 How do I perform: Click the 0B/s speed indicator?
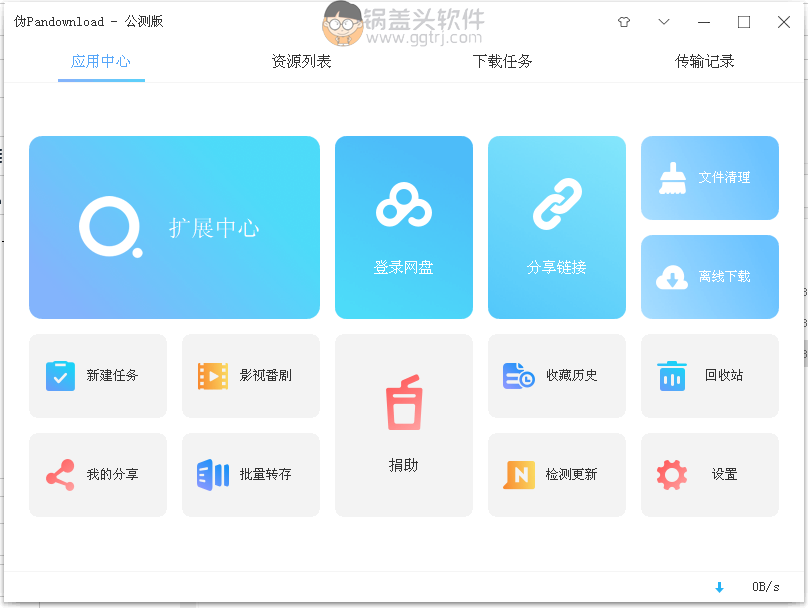coord(765,587)
